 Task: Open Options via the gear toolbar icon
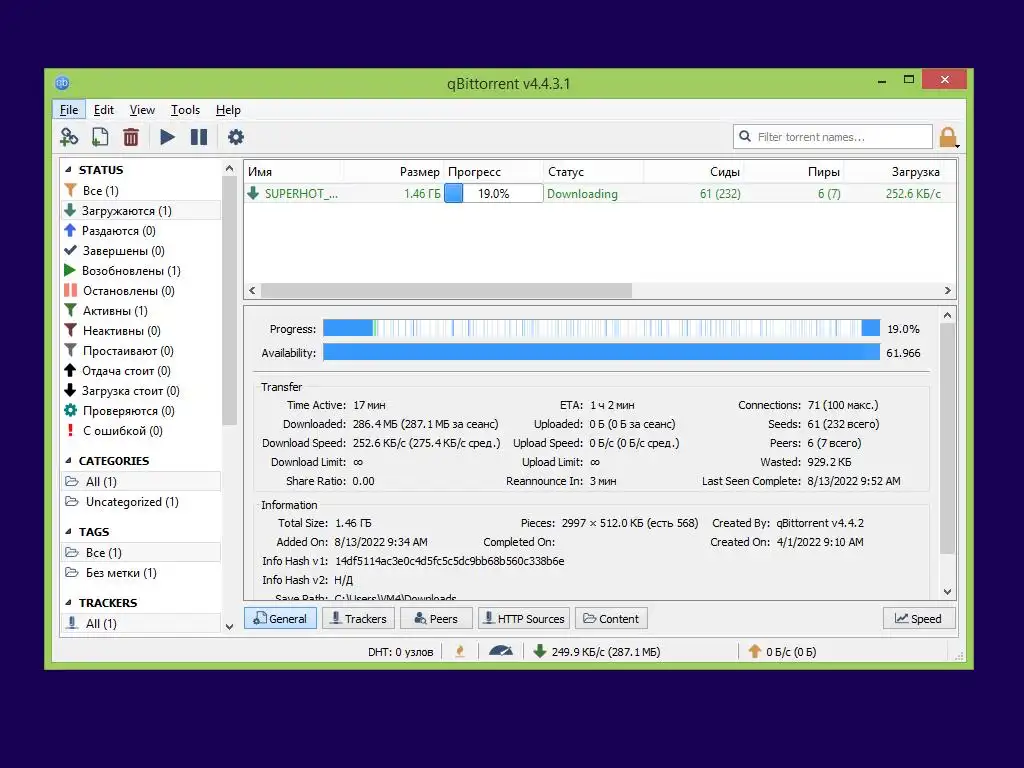236,137
